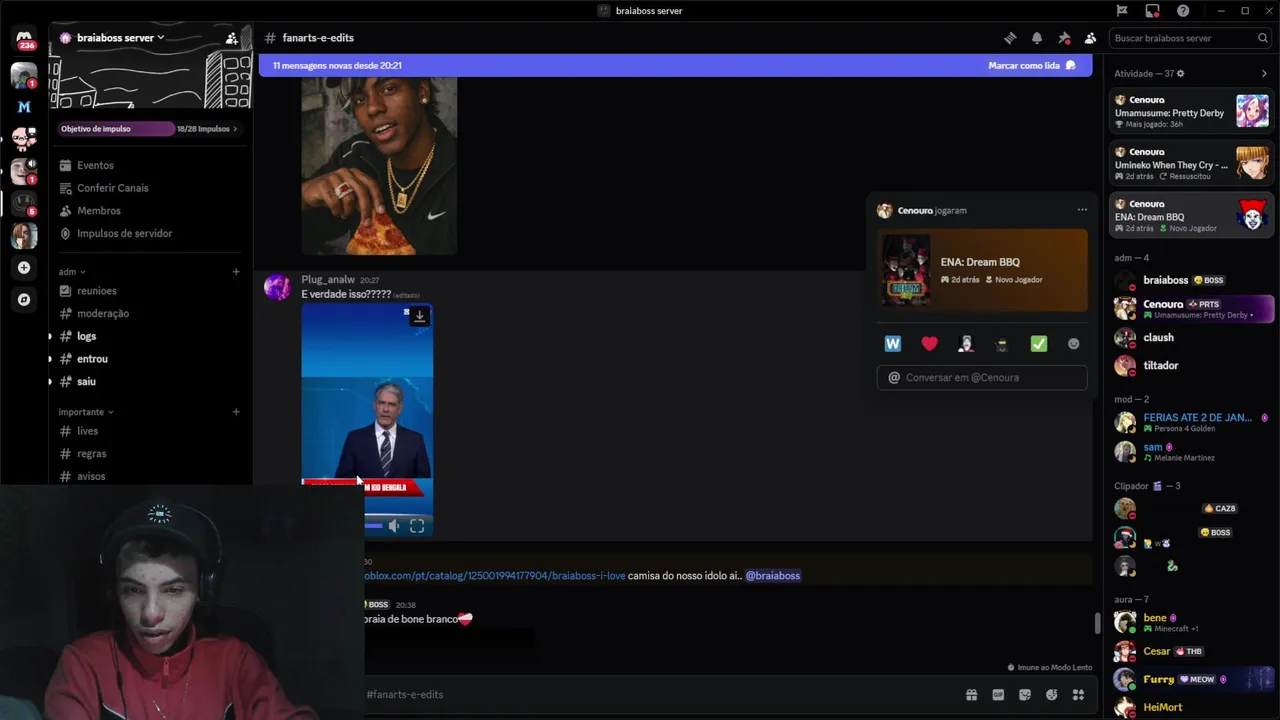The image size is (1280, 720).
Task: Open the roblox catalog link
Action: point(494,576)
